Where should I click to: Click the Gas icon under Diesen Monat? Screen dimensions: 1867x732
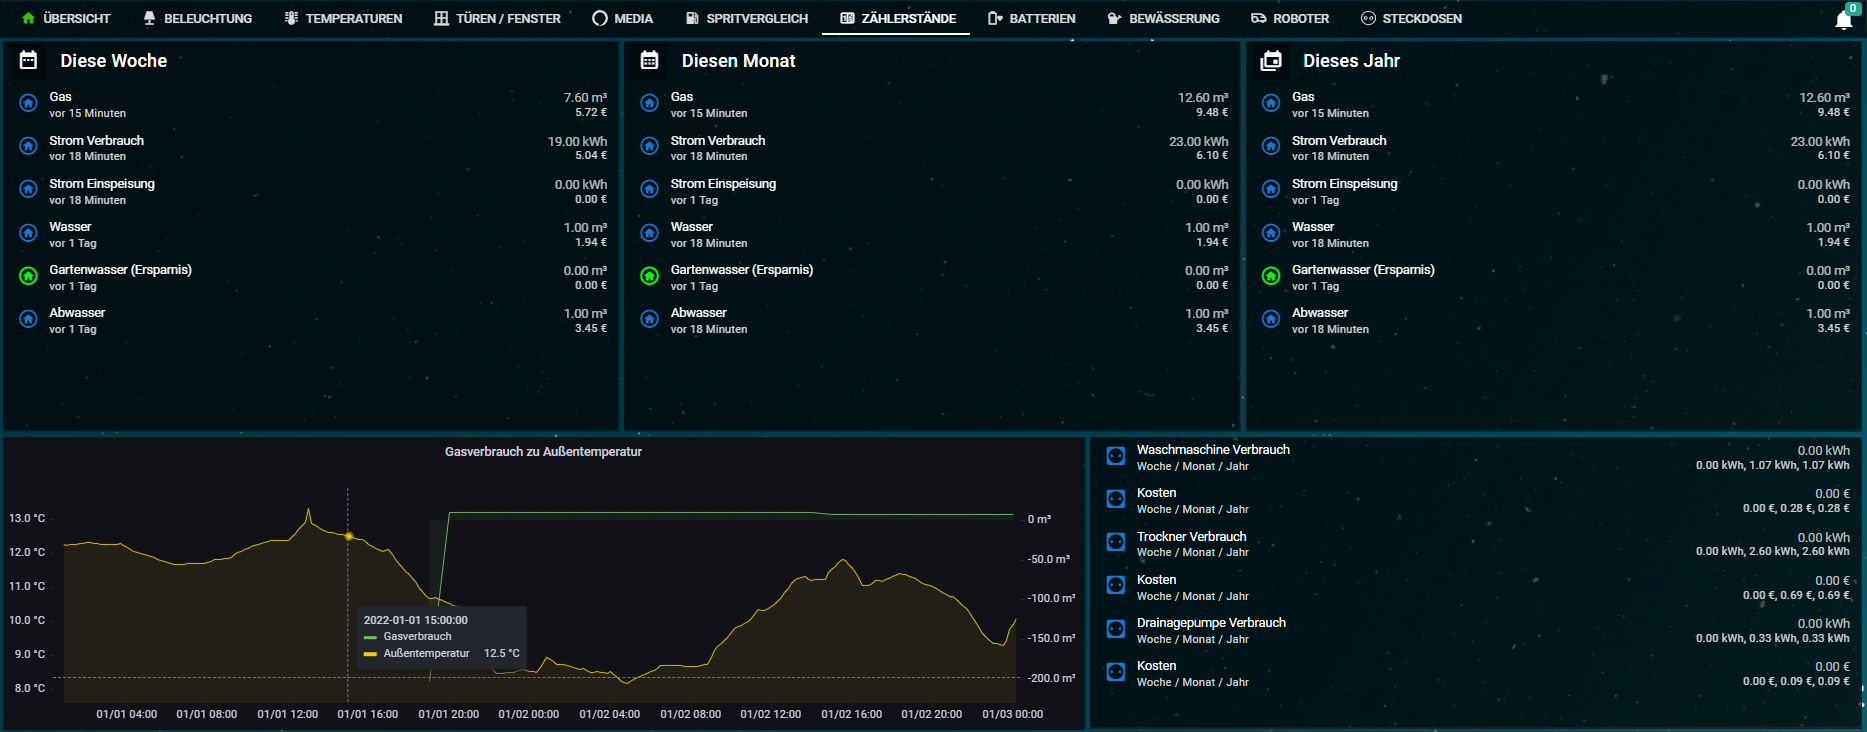click(650, 103)
